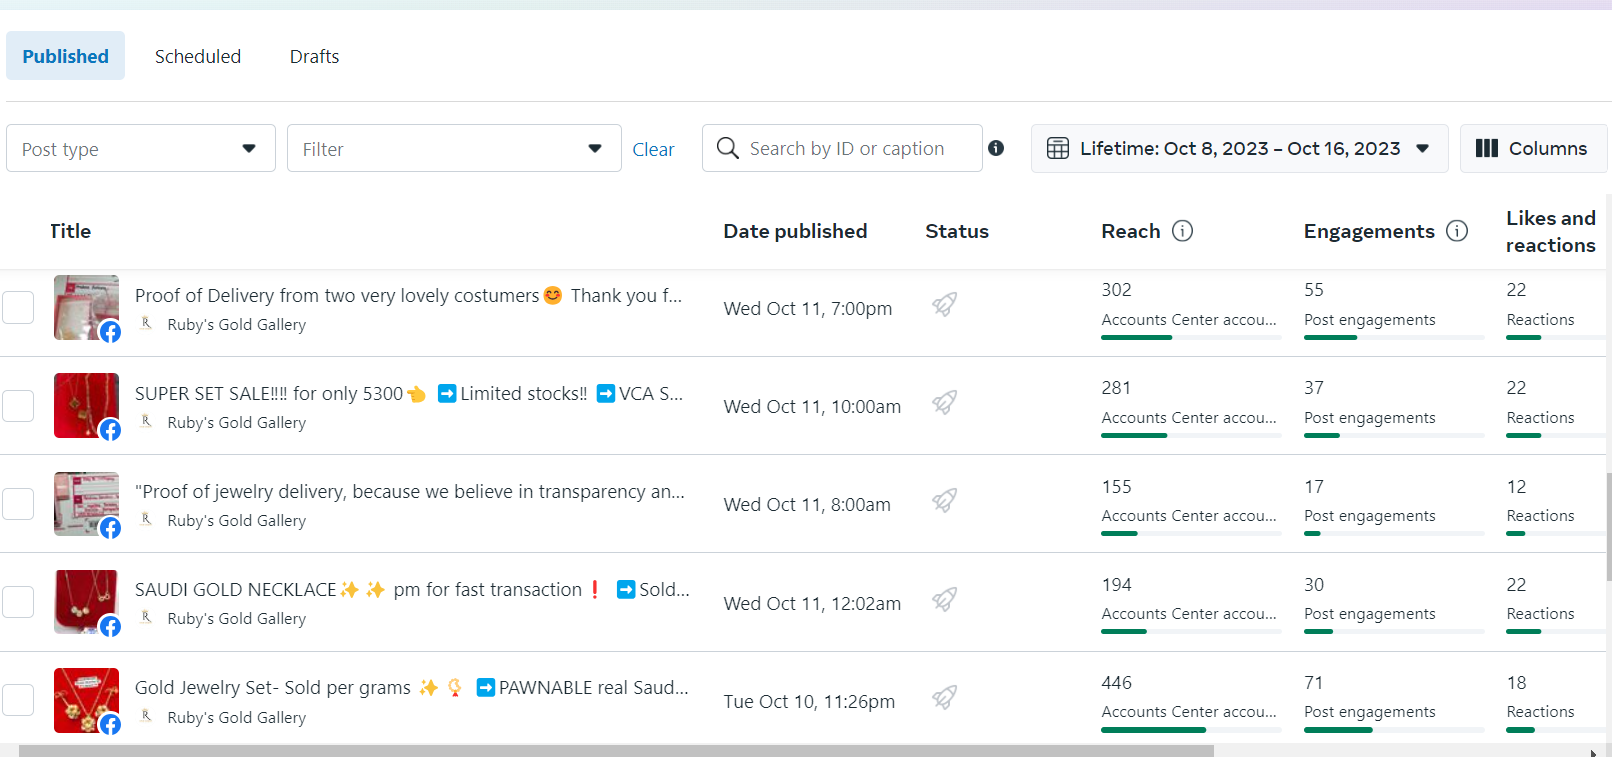
Task: Open the Drafts tab
Action: pos(314,56)
